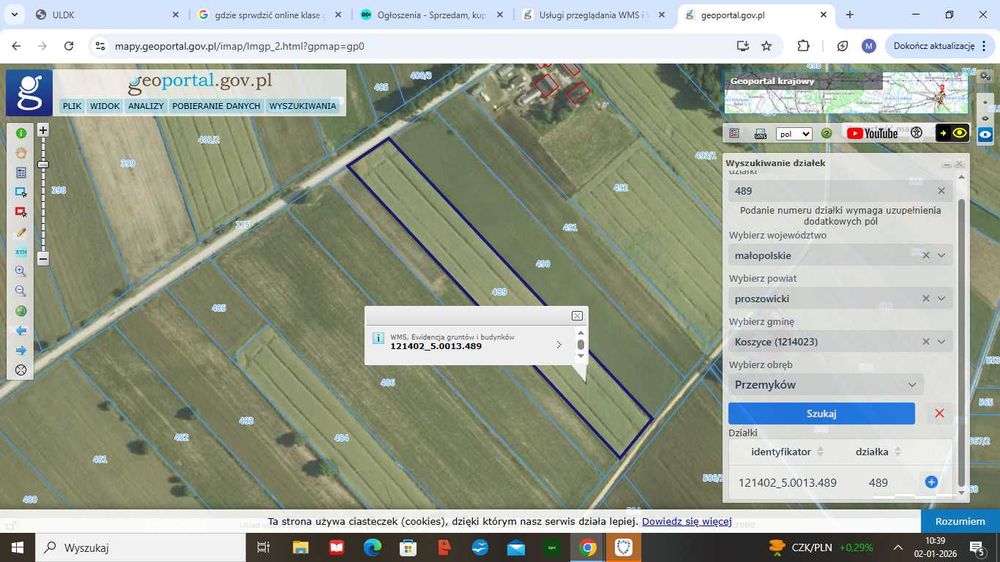Activate the zoom-in magnifier tool
The image size is (1000, 562).
coord(21,271)
